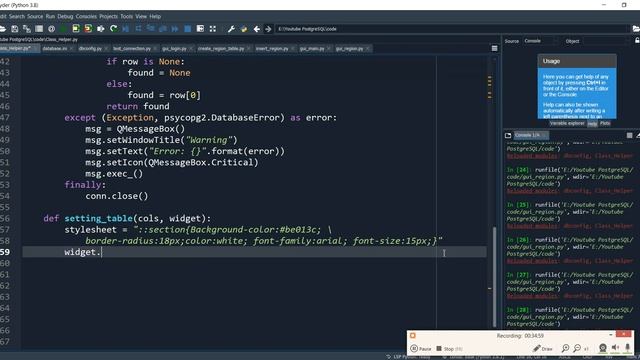Stop the screen recording

click(449, 349)
